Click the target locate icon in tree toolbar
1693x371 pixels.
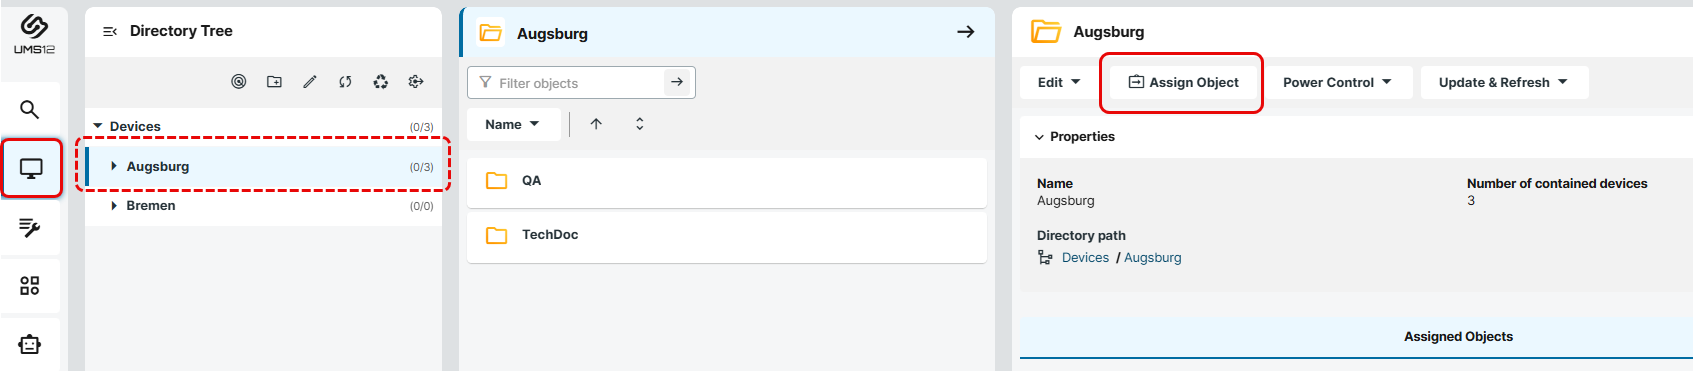click(x=239, y=82)
